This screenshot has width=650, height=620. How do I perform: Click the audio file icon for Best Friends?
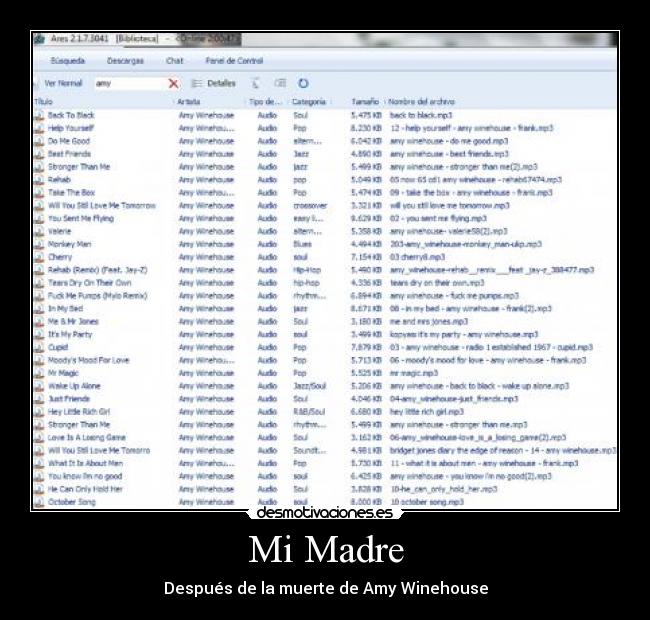click(x=39, y=154)
